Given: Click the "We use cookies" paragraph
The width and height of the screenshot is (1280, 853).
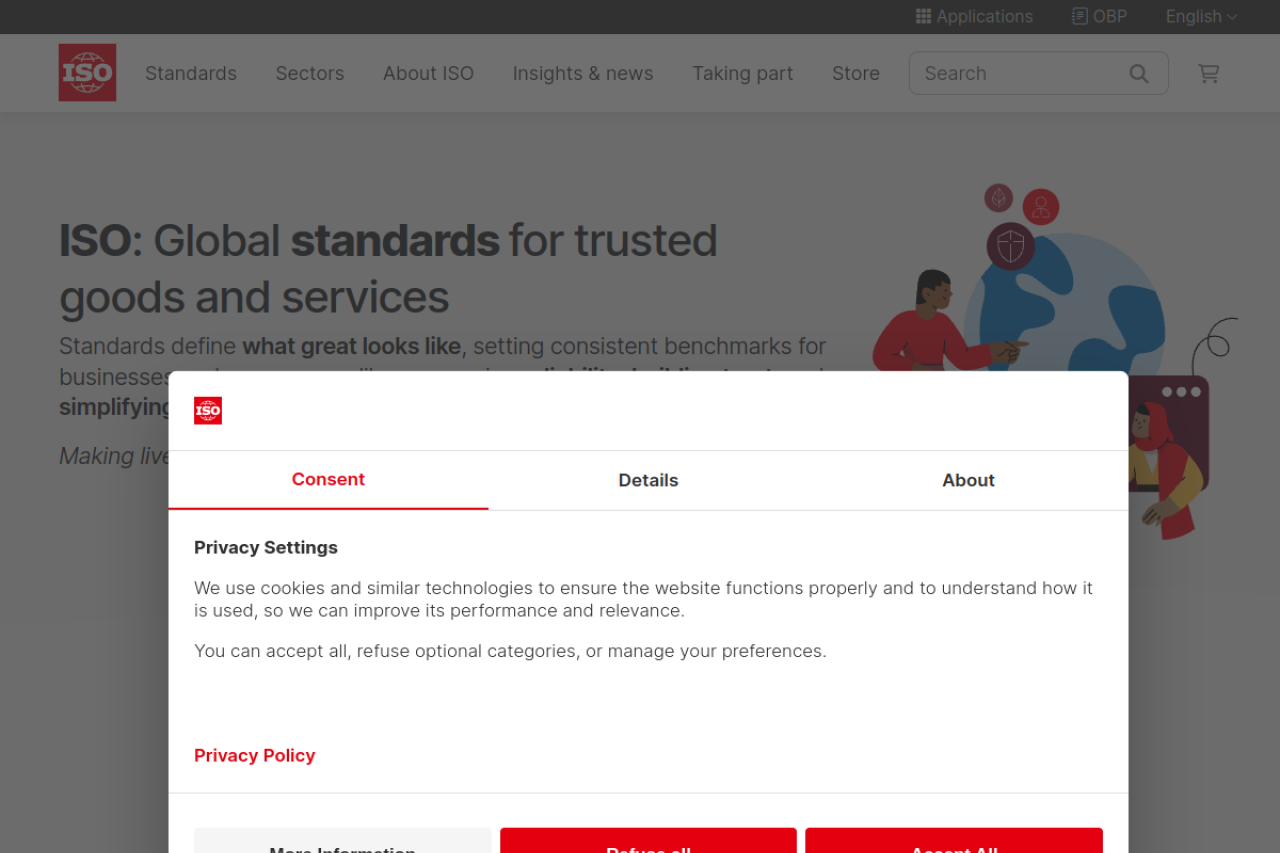Looking at the screenshot, I should 643,599.
